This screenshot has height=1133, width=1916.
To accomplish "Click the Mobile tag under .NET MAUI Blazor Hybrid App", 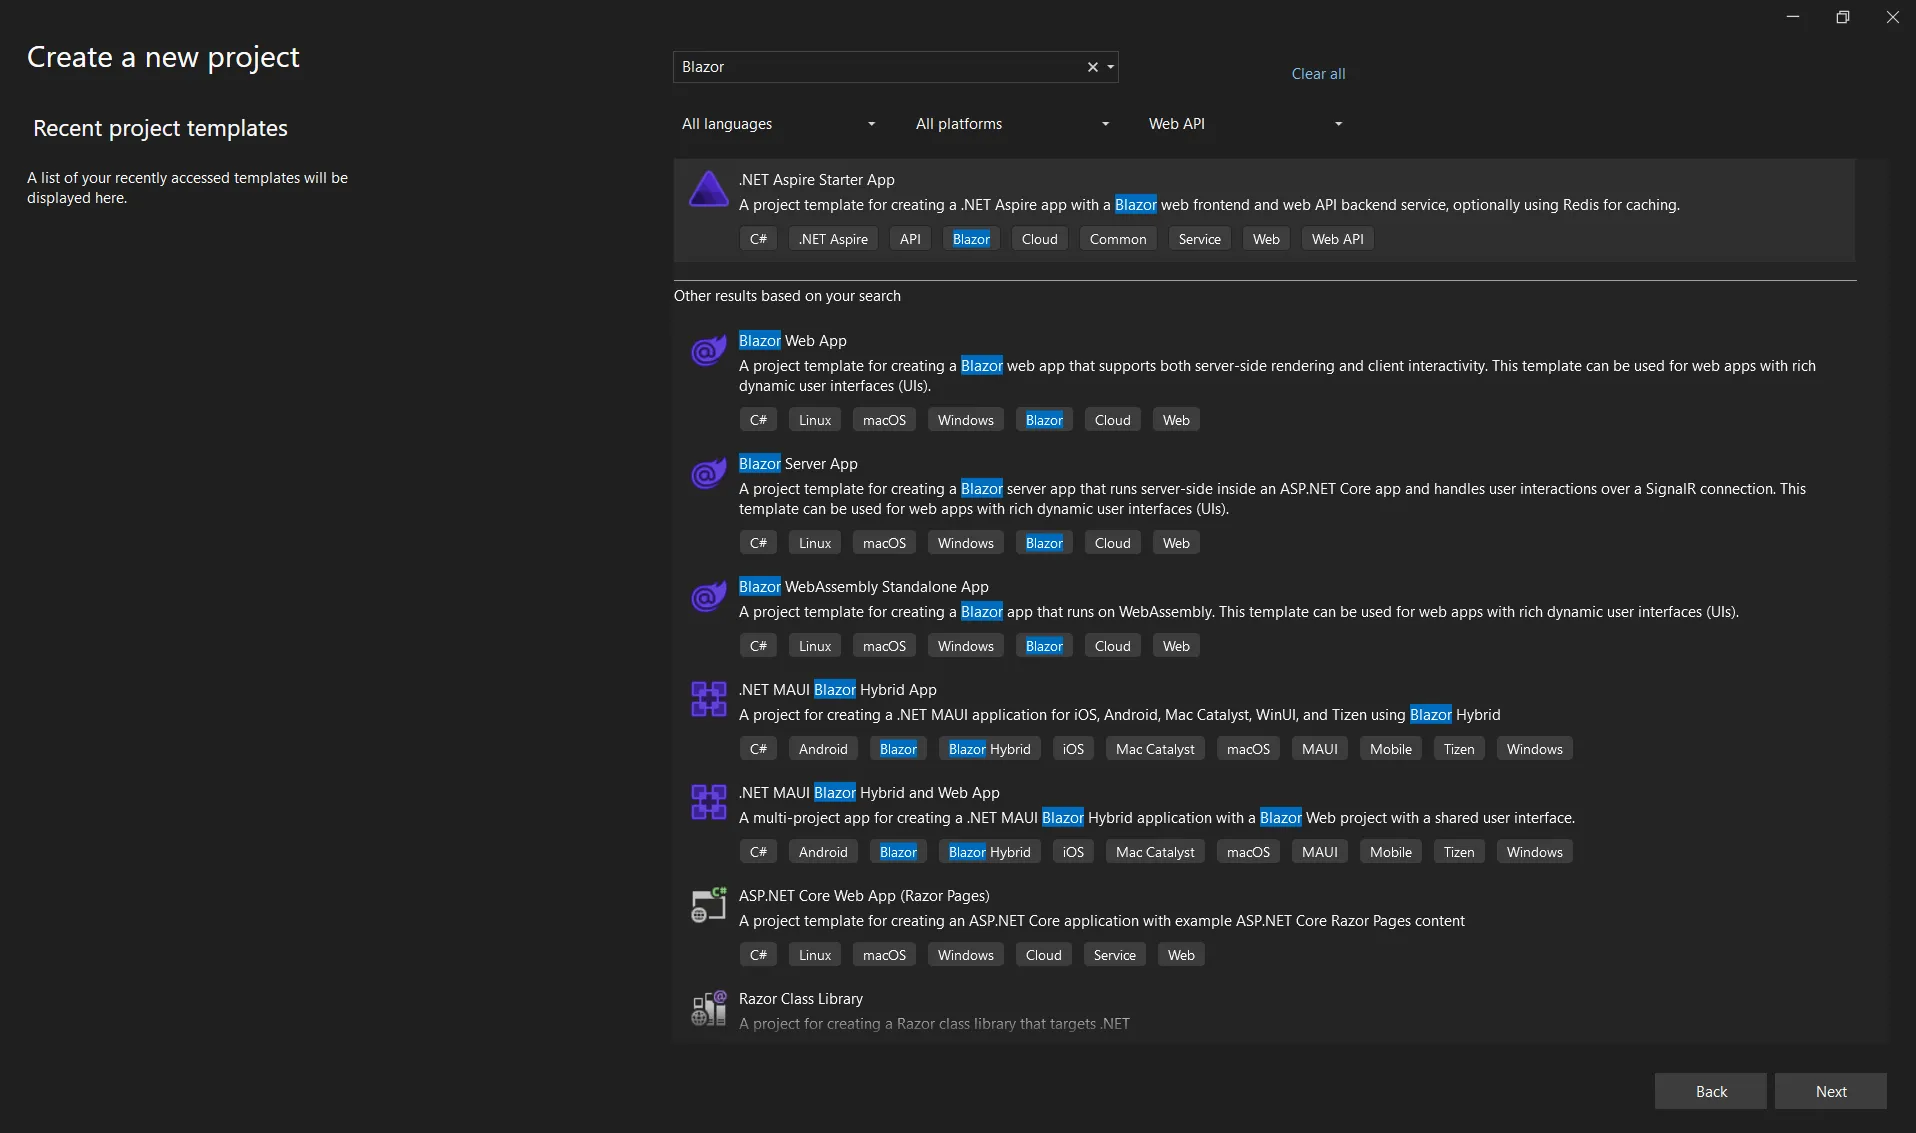I will tap(1390, 749).
